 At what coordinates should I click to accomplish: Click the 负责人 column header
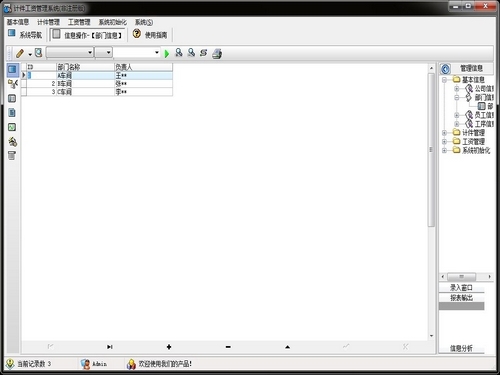143,67
